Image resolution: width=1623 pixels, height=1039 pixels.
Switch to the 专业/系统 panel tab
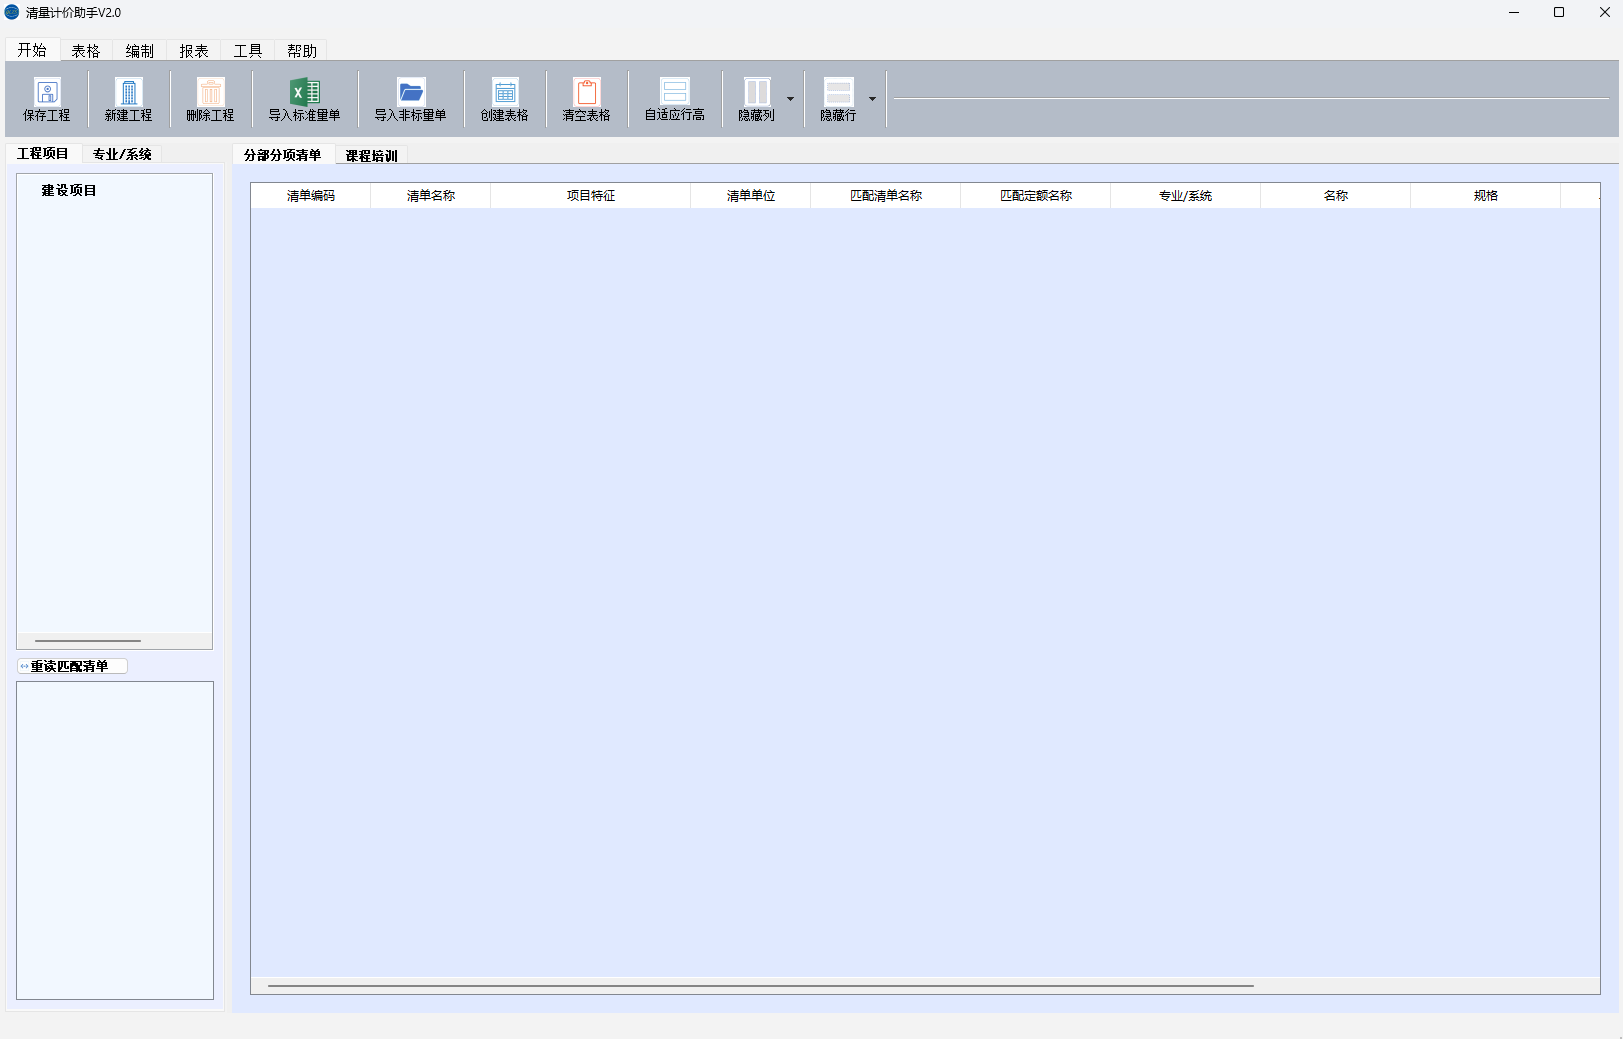point(122,154)
